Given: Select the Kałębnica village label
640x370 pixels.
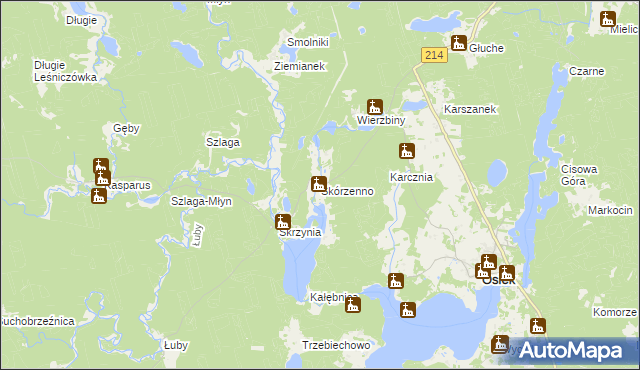Looking at the screenshot, I should (333, 297).
